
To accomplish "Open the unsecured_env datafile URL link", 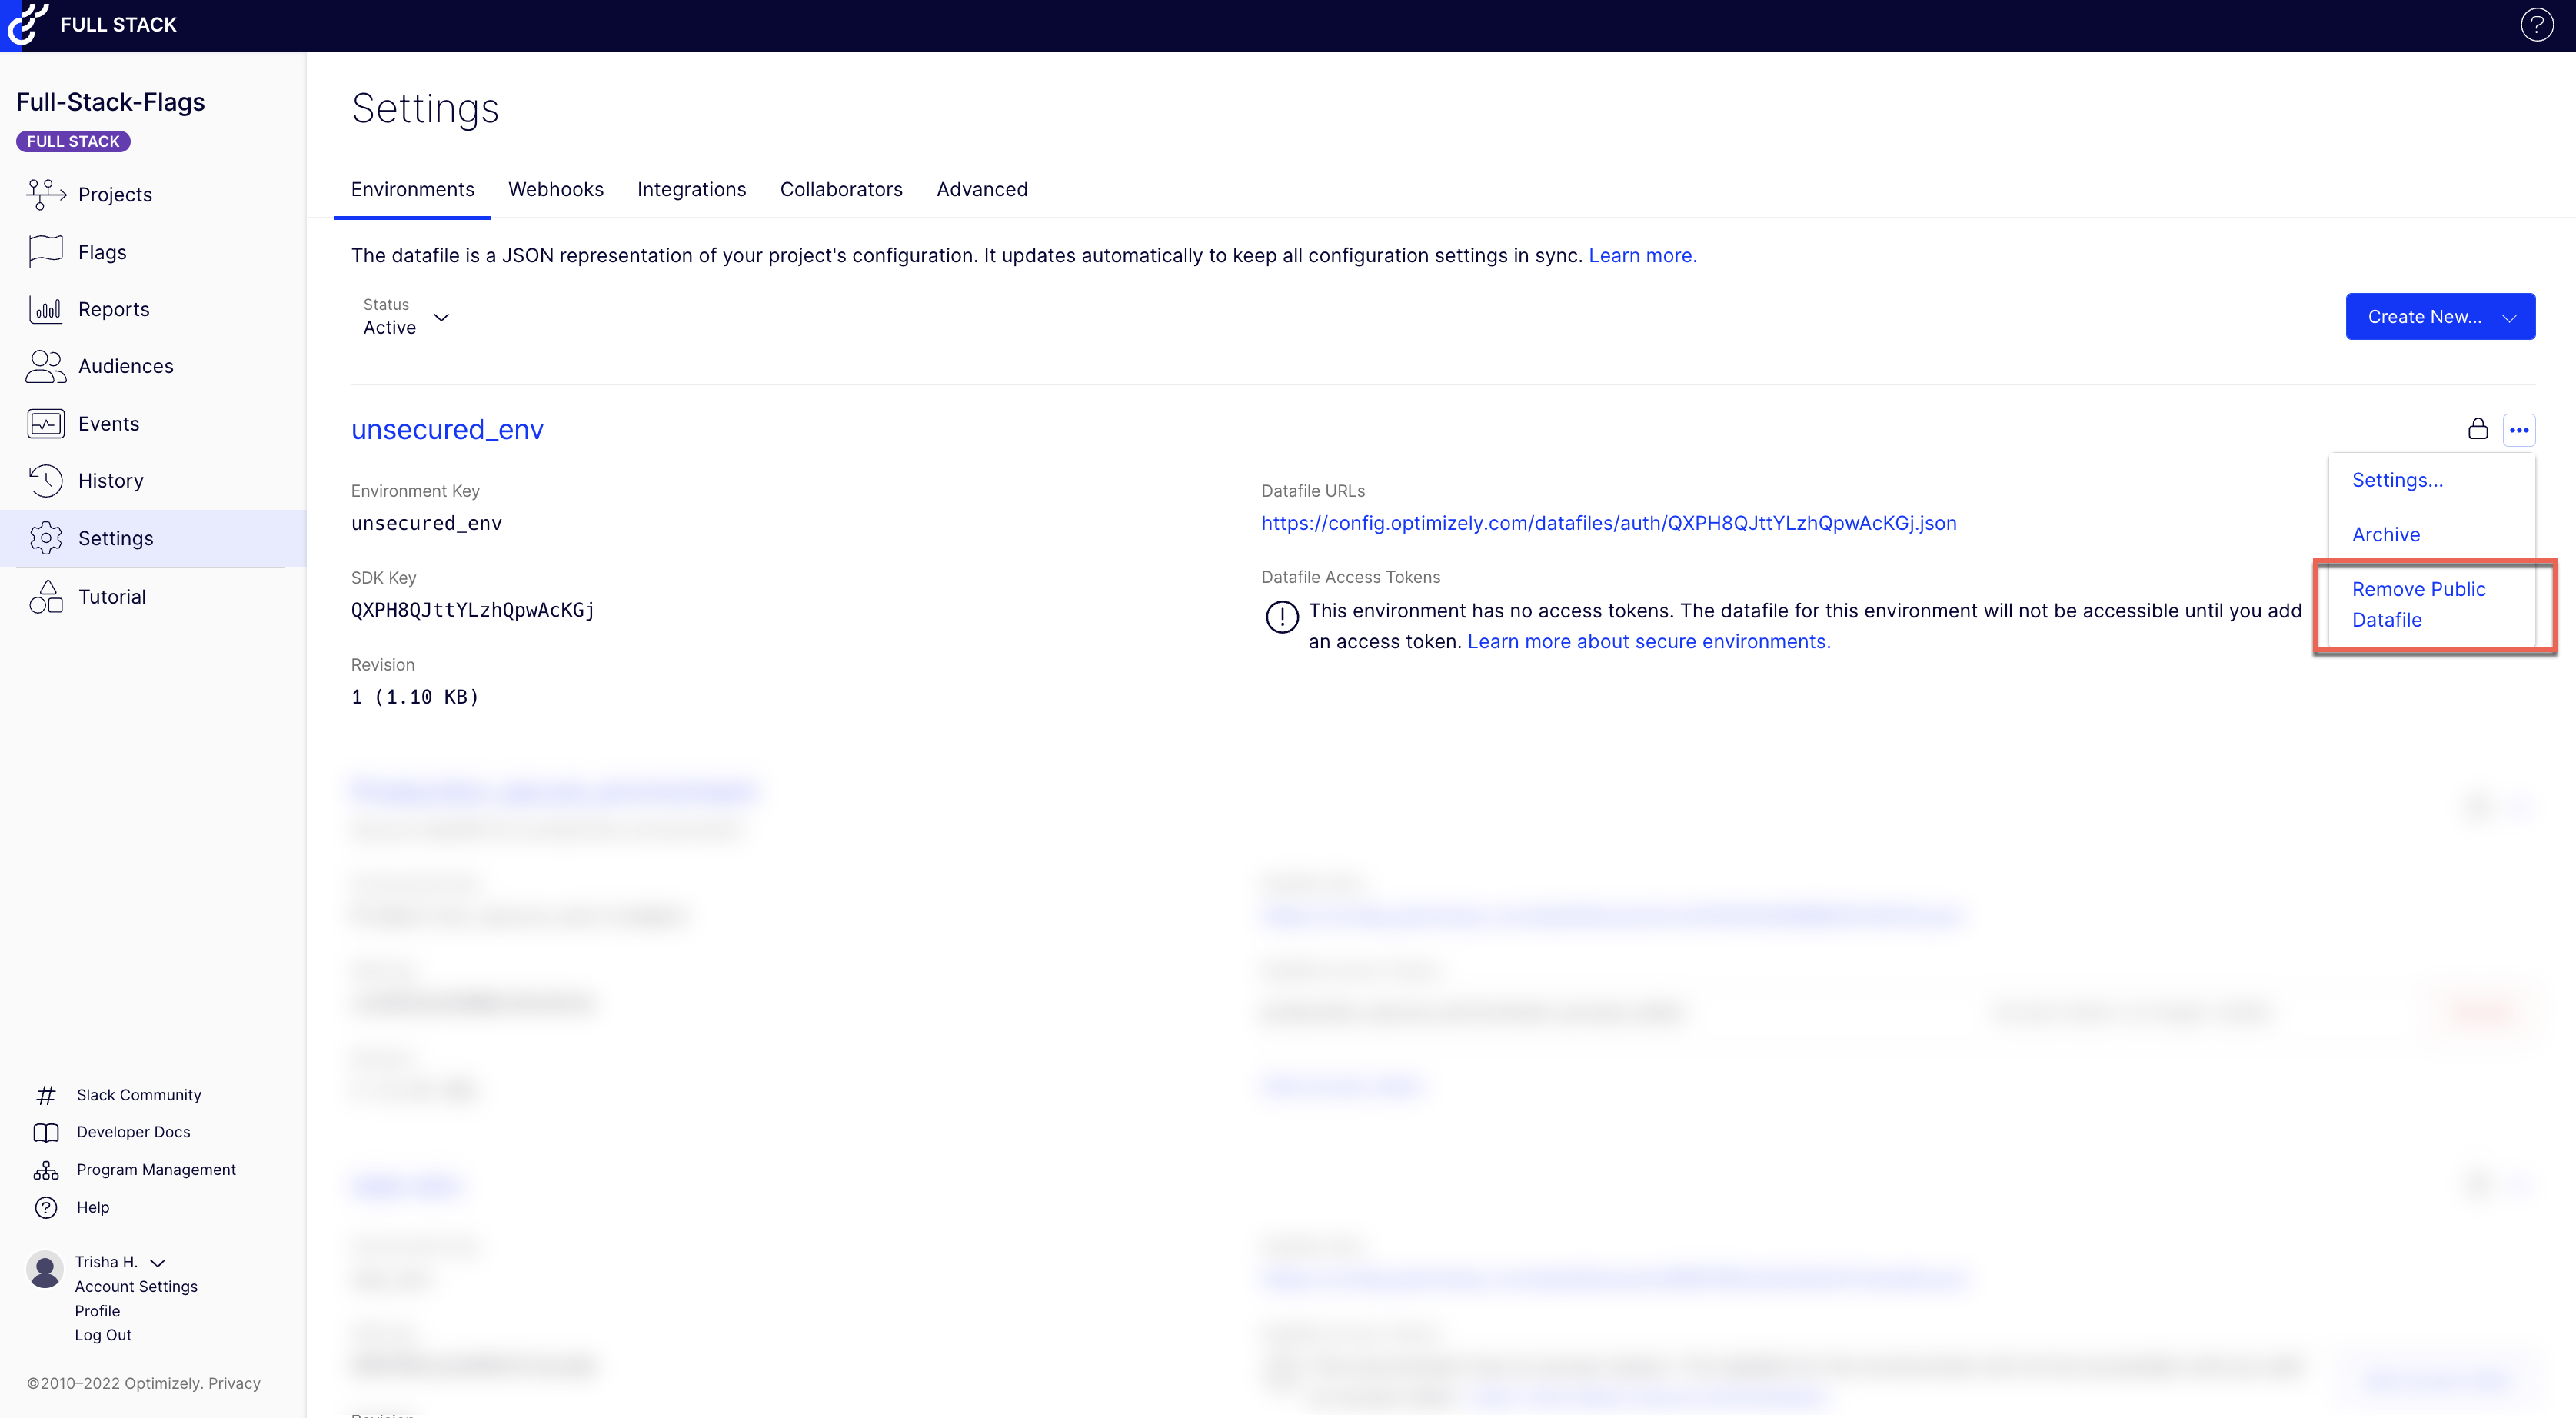I will coord(1608,523).
